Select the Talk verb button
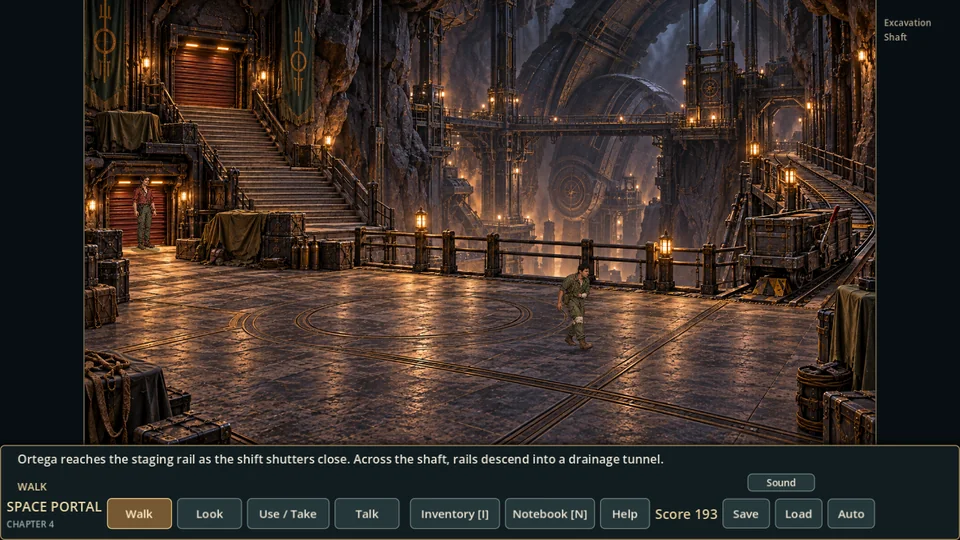 pos(367,514)
